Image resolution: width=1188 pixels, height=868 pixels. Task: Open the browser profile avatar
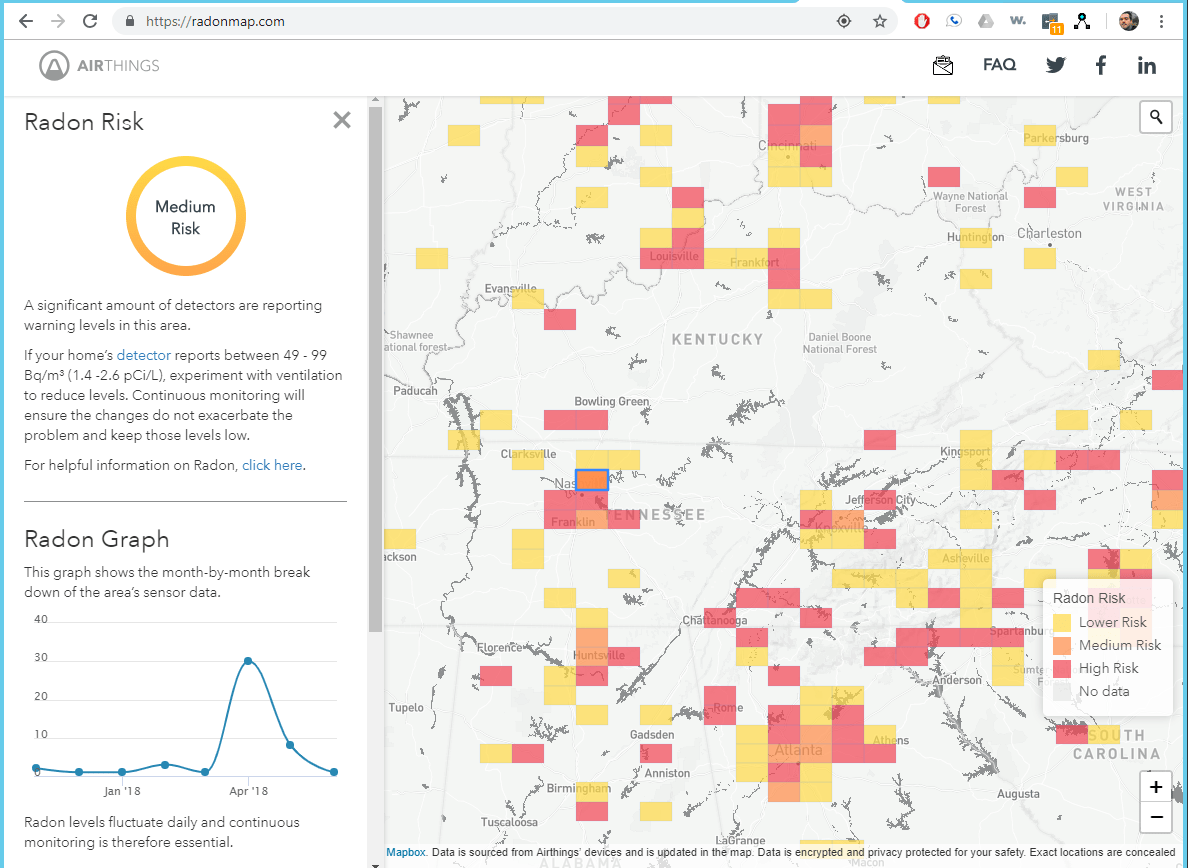click(1128, 20)
